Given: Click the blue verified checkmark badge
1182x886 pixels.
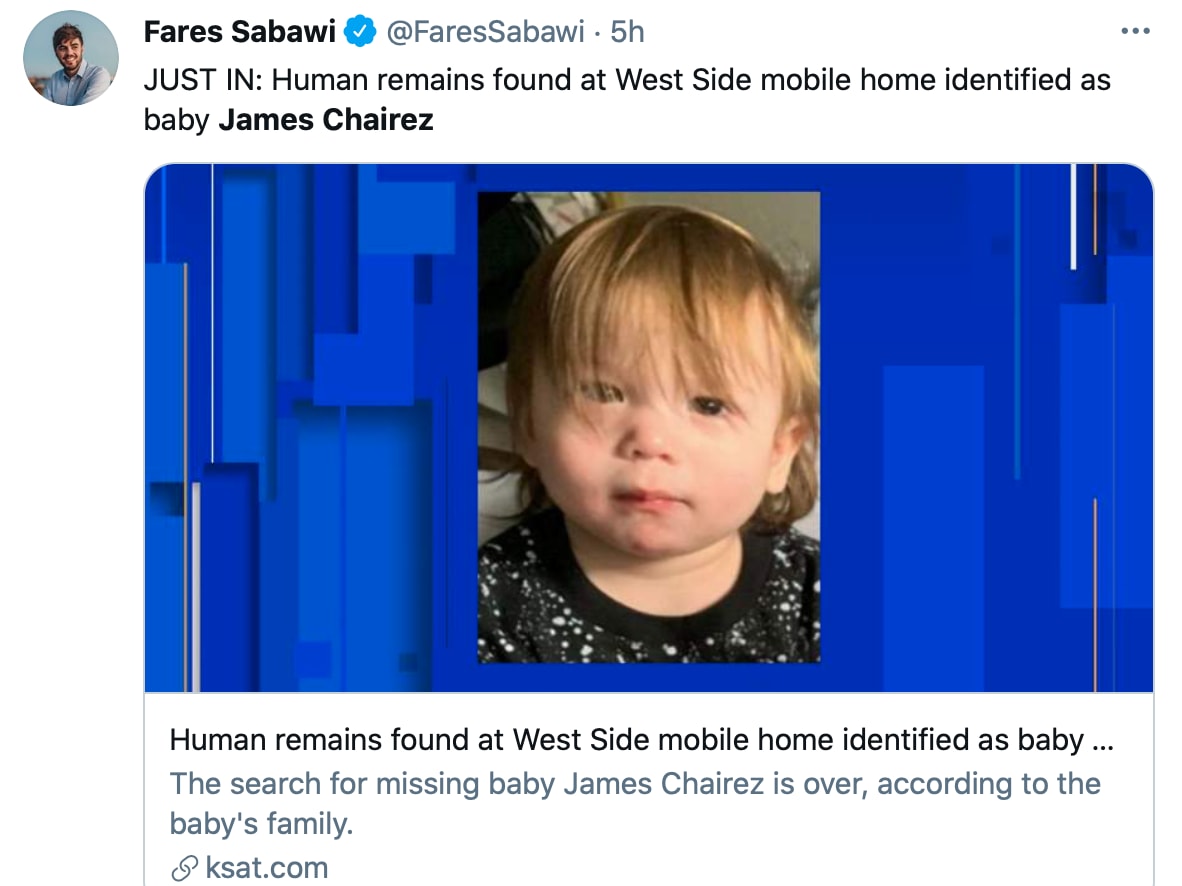Looking at the screenshot, I should tap(360, 32).
